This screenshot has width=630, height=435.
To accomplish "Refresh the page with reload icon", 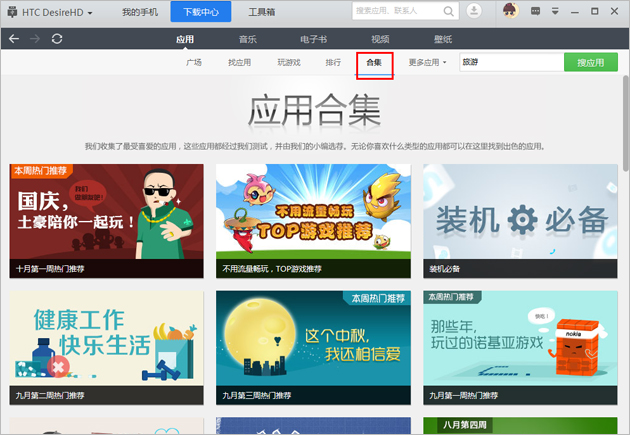I will [57, 39].
